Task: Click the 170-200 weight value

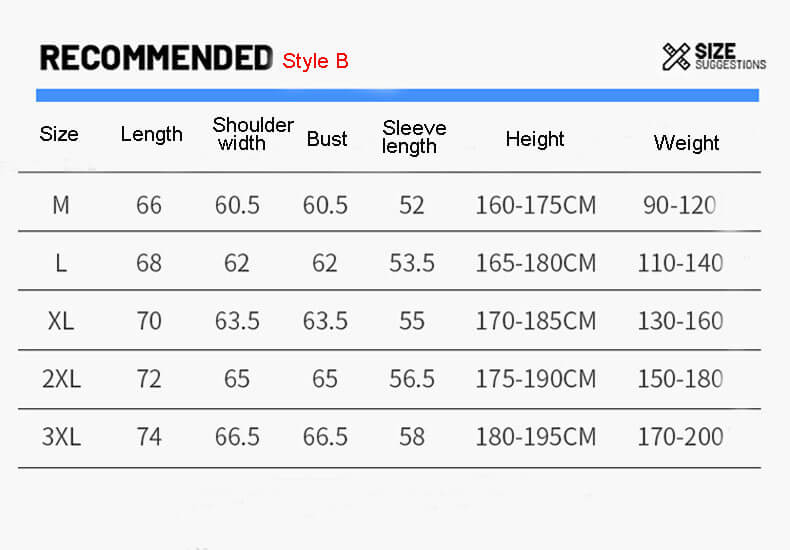Action: click(680, 437)
